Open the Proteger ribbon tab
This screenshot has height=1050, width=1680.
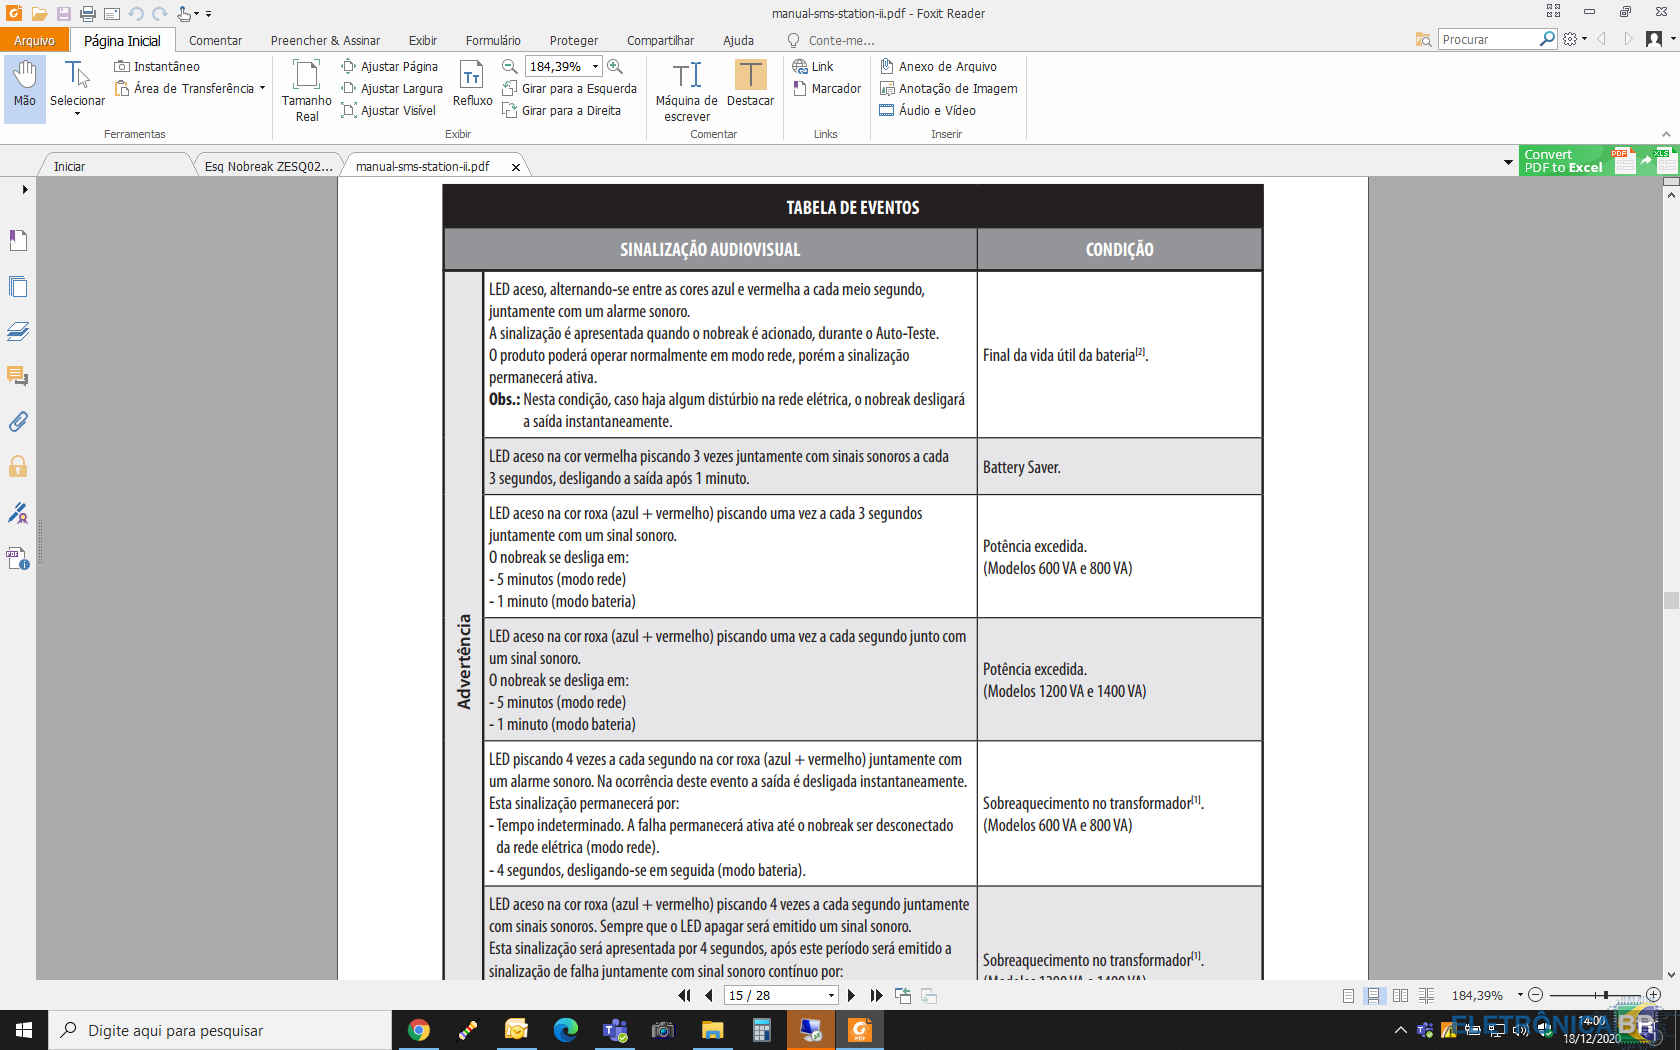click(573, 40)
